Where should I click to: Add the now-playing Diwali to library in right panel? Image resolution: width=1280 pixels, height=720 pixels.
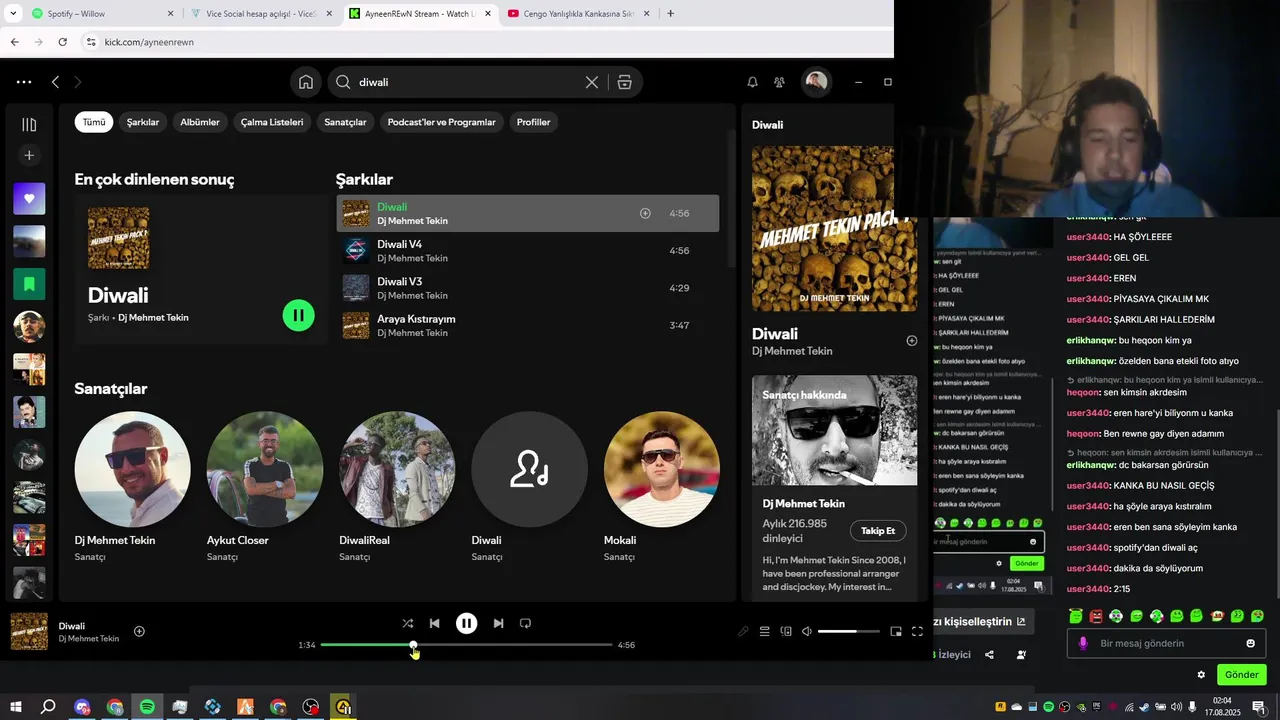(911, 341)
